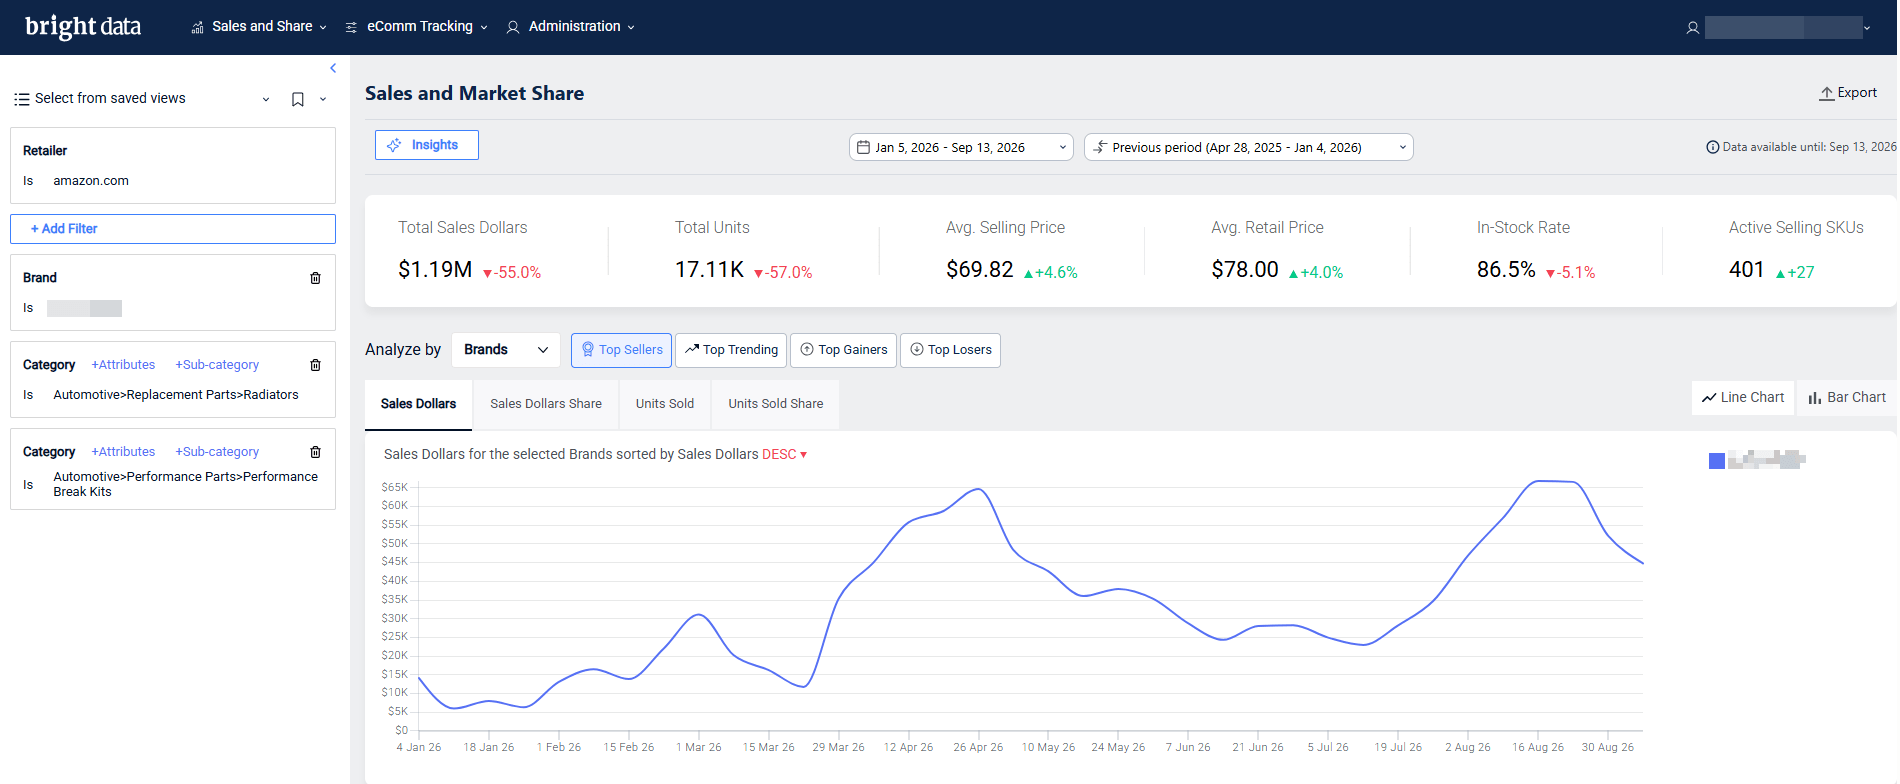This screenshot has width=1900, height=784.
Task: Select Top Losers filter
Action: [950, 350]
